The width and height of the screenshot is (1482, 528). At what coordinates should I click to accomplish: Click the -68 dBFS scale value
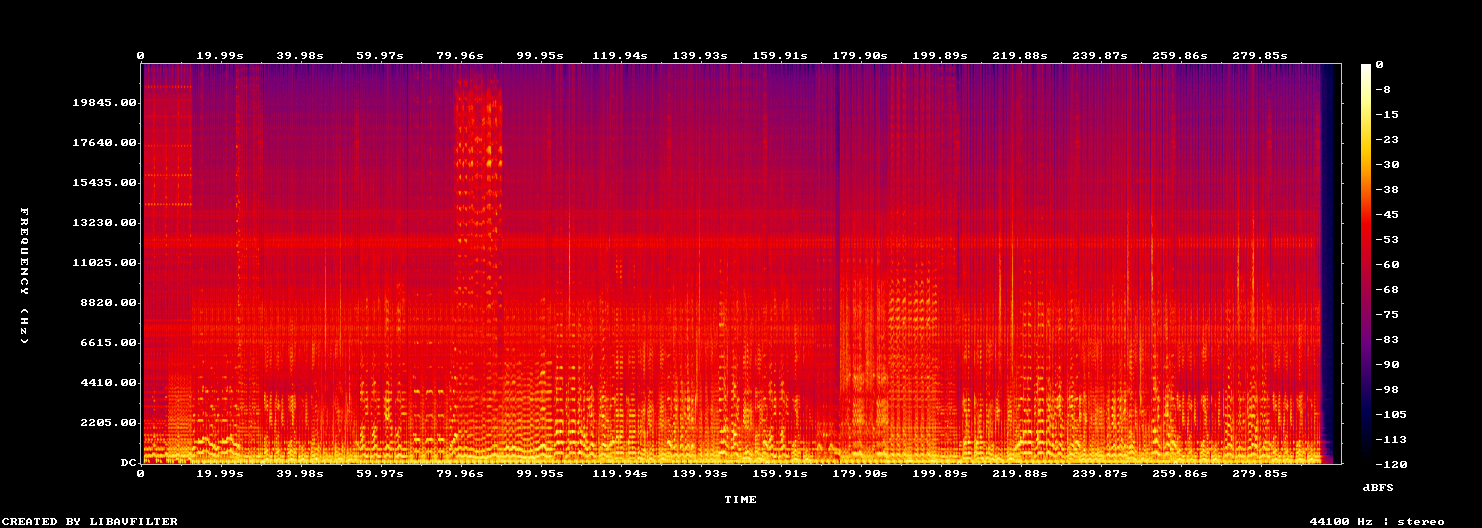tap(1387, 290)
